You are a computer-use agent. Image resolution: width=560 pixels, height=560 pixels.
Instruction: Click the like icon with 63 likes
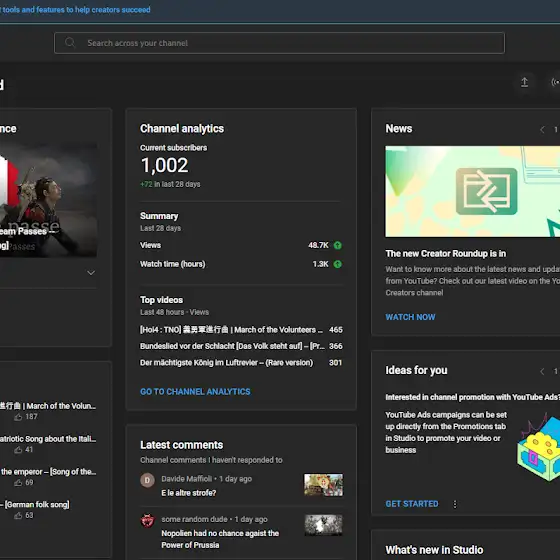(18, 515)
